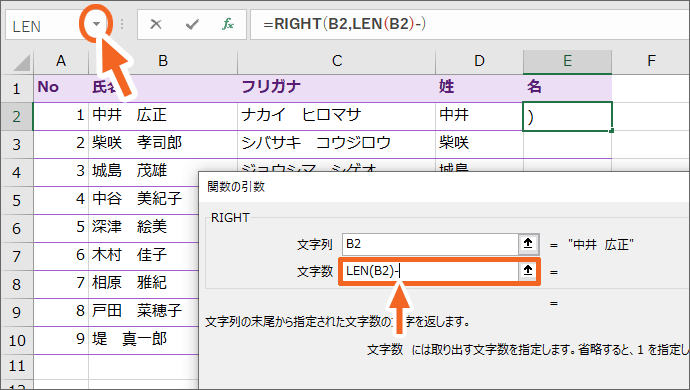690x390 pixels.
Task: Select row 2 header
Action: click(x=17, y=116)
